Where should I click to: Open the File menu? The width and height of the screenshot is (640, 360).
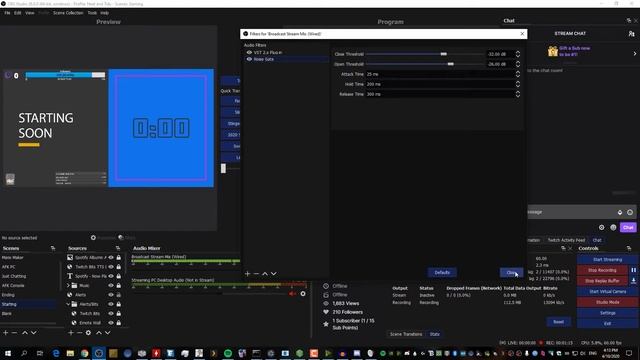point(7,13)
